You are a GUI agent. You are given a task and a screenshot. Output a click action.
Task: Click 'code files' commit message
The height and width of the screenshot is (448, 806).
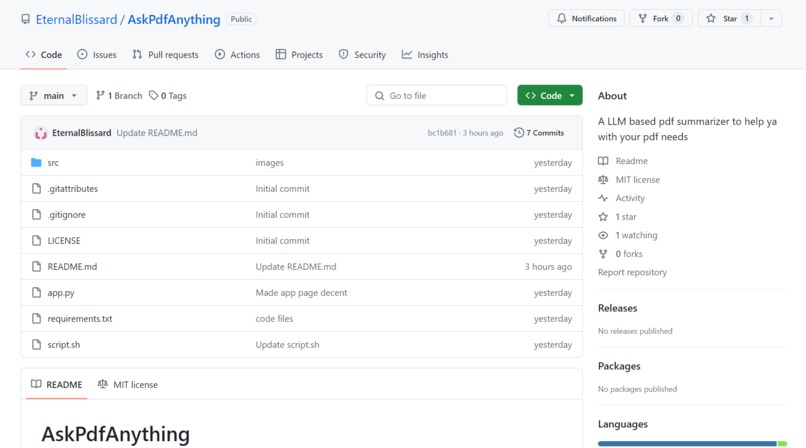(274, 319)
